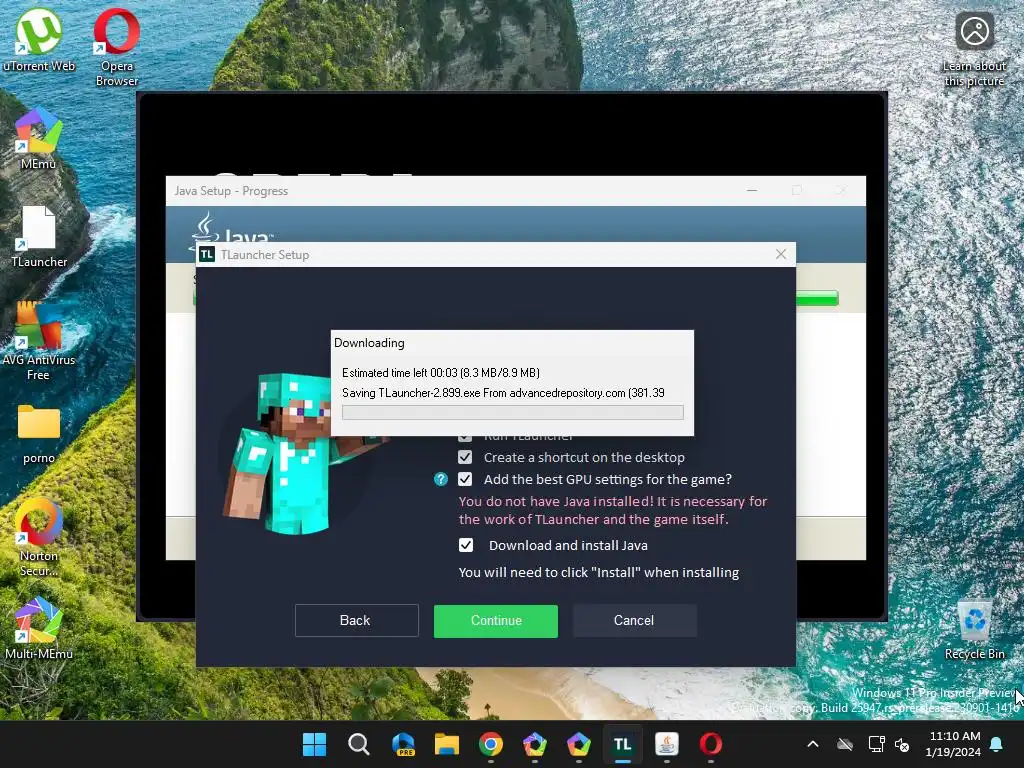Switch to Java installer in the taskbar
Screen dimensions: 1024x768
pos(667,744)
